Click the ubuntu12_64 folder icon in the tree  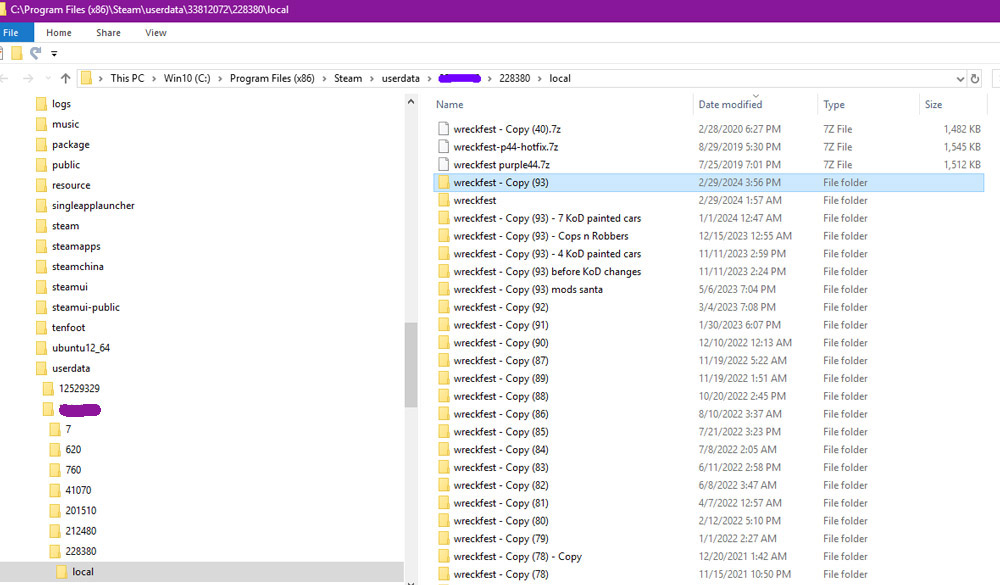41,348
